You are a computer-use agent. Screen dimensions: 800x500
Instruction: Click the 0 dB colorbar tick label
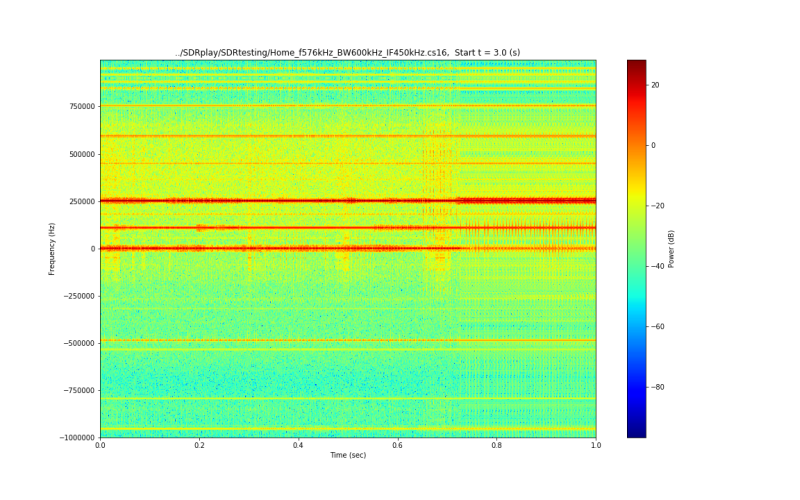pyautogui.click(x=653, y=145)
